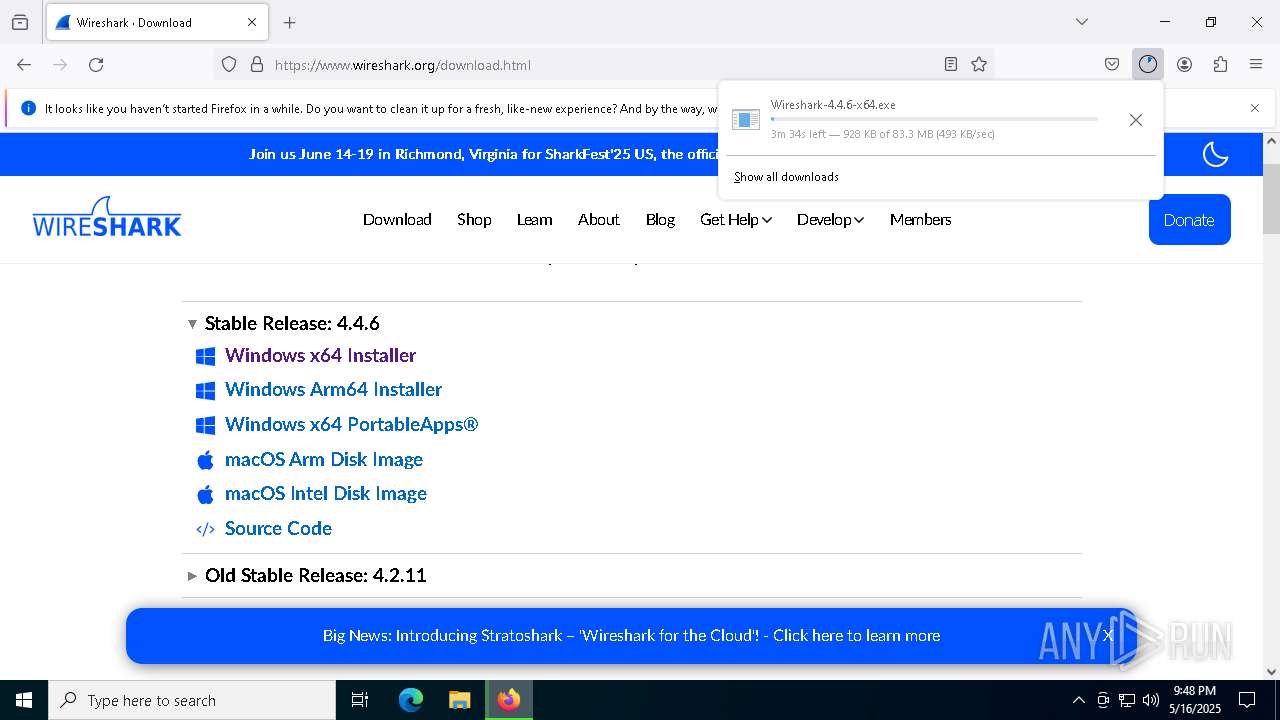Open the Learn nav item
The height and width of the screenshot is (720, 1280).
tap(534, 219)
